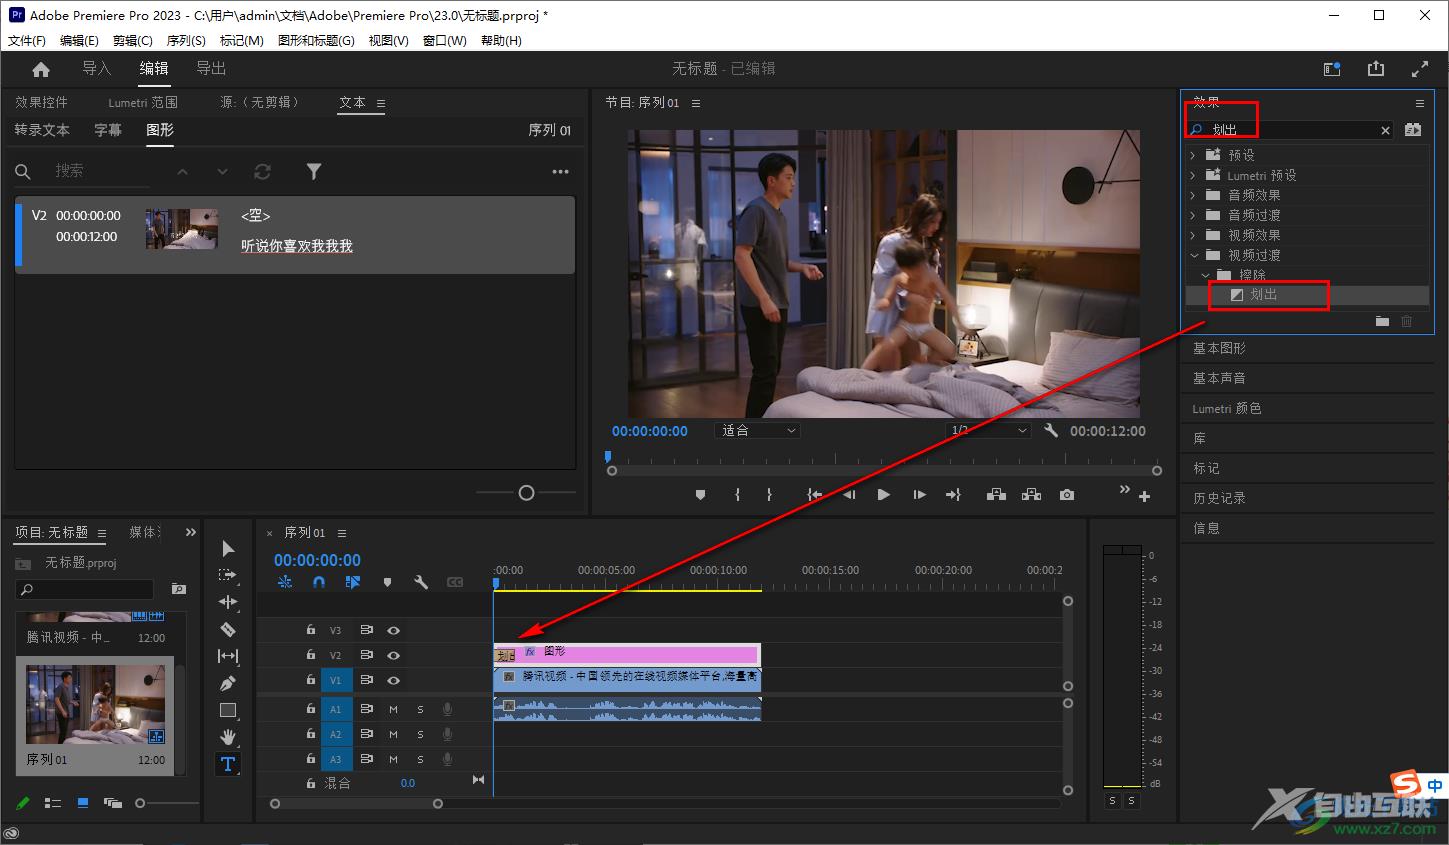The image size is (1449, 845).
Task: Open the 序列(S) menu
Action: pyautogui.click(x=186, y=40)
